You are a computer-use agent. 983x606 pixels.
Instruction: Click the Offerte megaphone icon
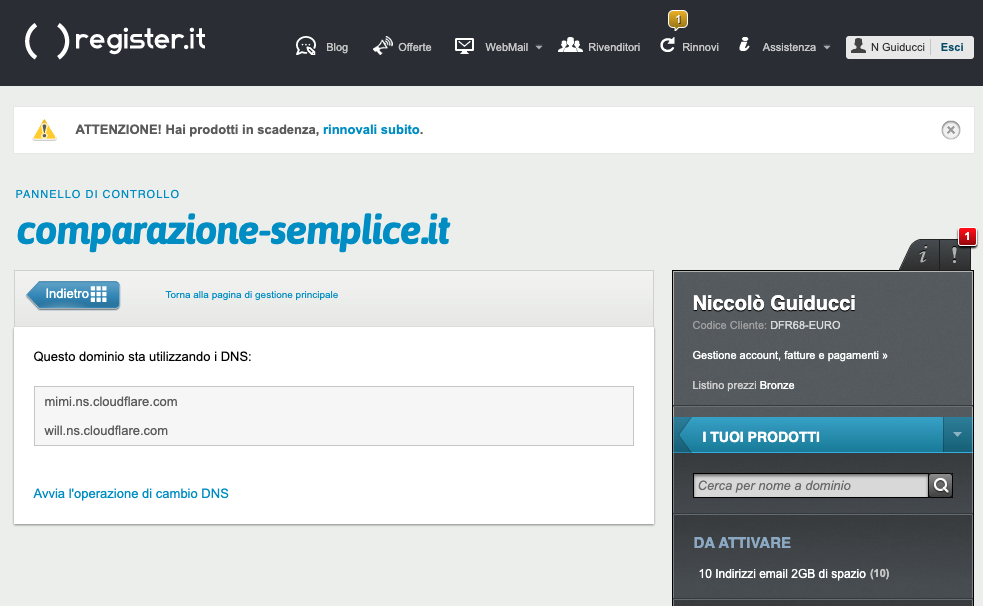(383, 46)
